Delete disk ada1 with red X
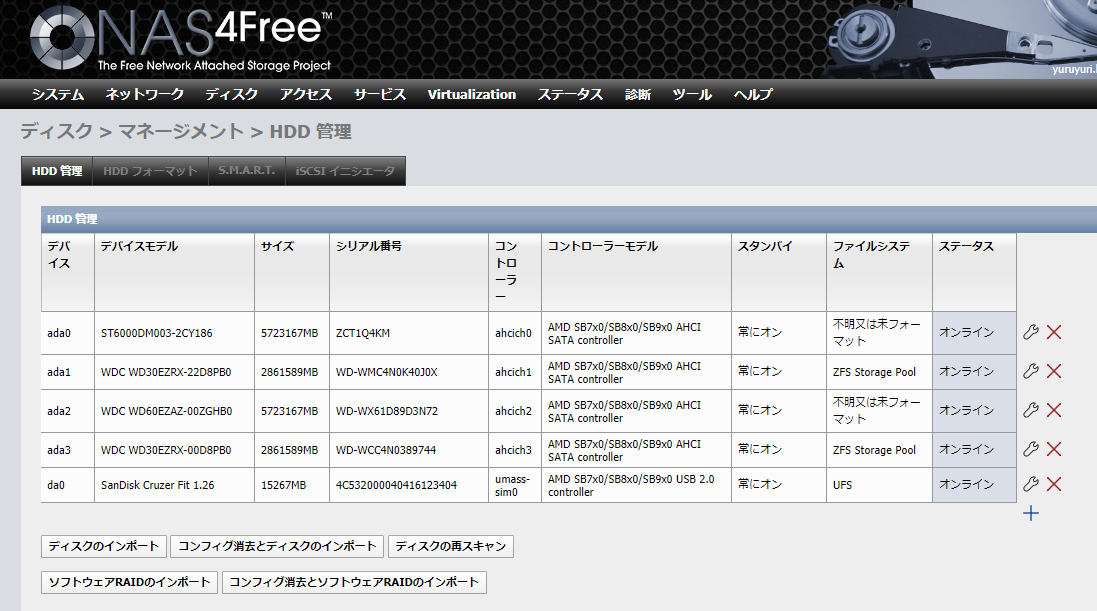 click(1054, 372)
